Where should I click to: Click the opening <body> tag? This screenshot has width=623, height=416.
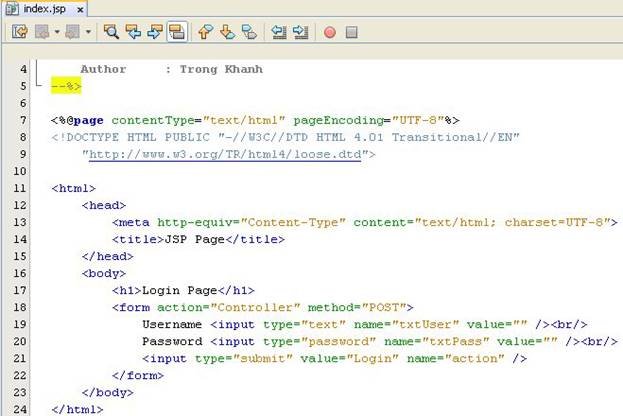104,273
